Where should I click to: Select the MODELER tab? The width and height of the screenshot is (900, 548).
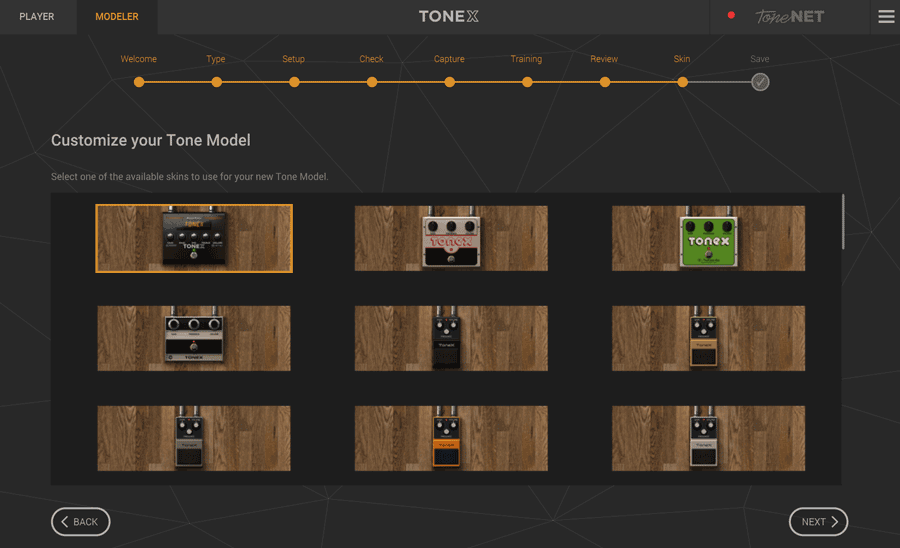(117, 17)
